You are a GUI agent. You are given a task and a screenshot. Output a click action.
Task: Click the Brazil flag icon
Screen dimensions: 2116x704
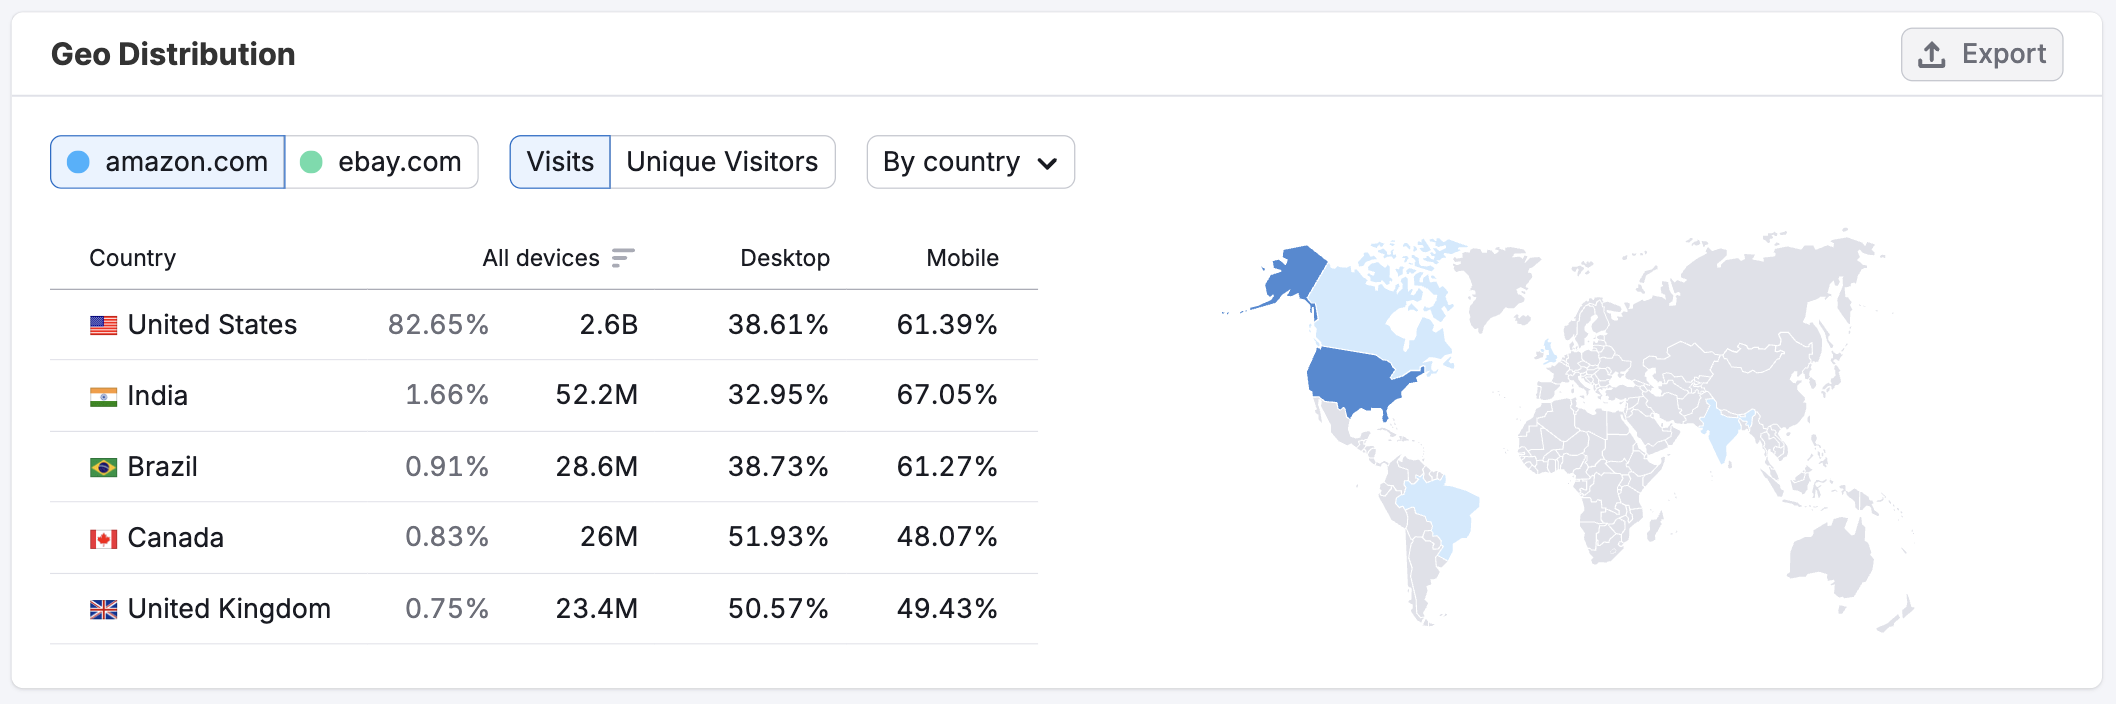click(102, 466)
